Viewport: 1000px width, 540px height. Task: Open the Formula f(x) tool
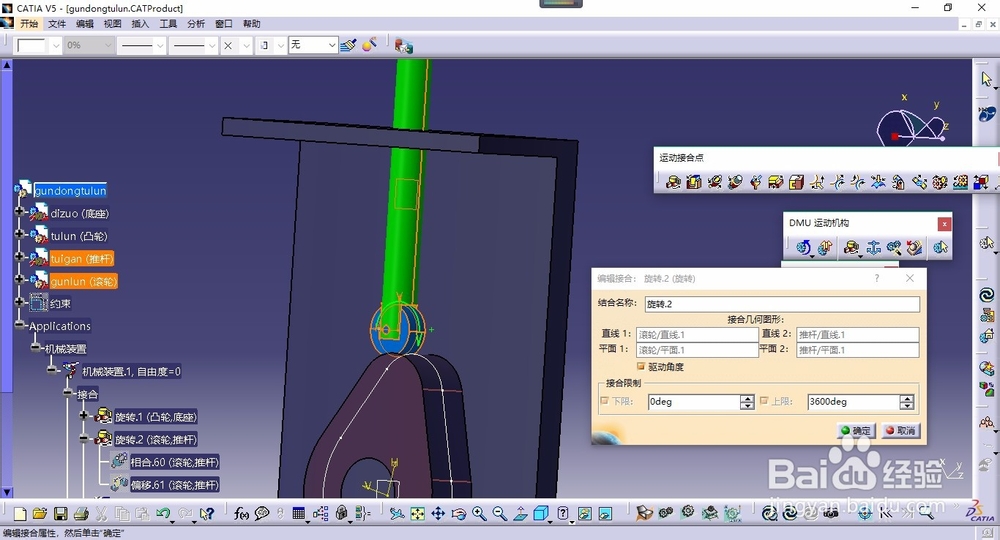(x=241, y=514)
